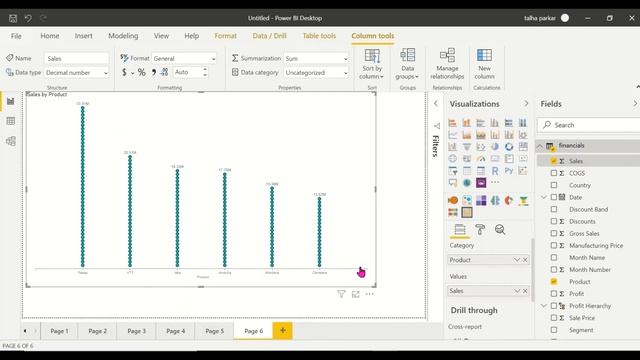Insert the treemap visual

(x=523, y=147)
